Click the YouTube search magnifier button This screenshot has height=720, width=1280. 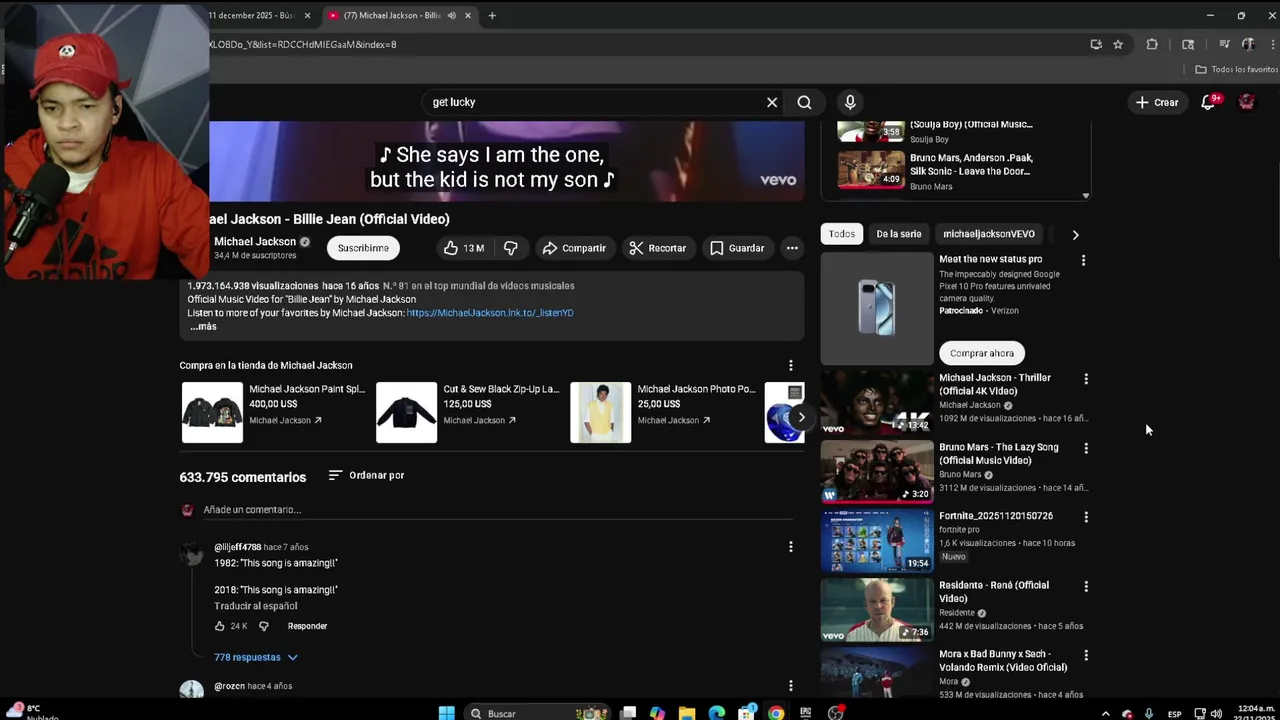pos(804,102)
